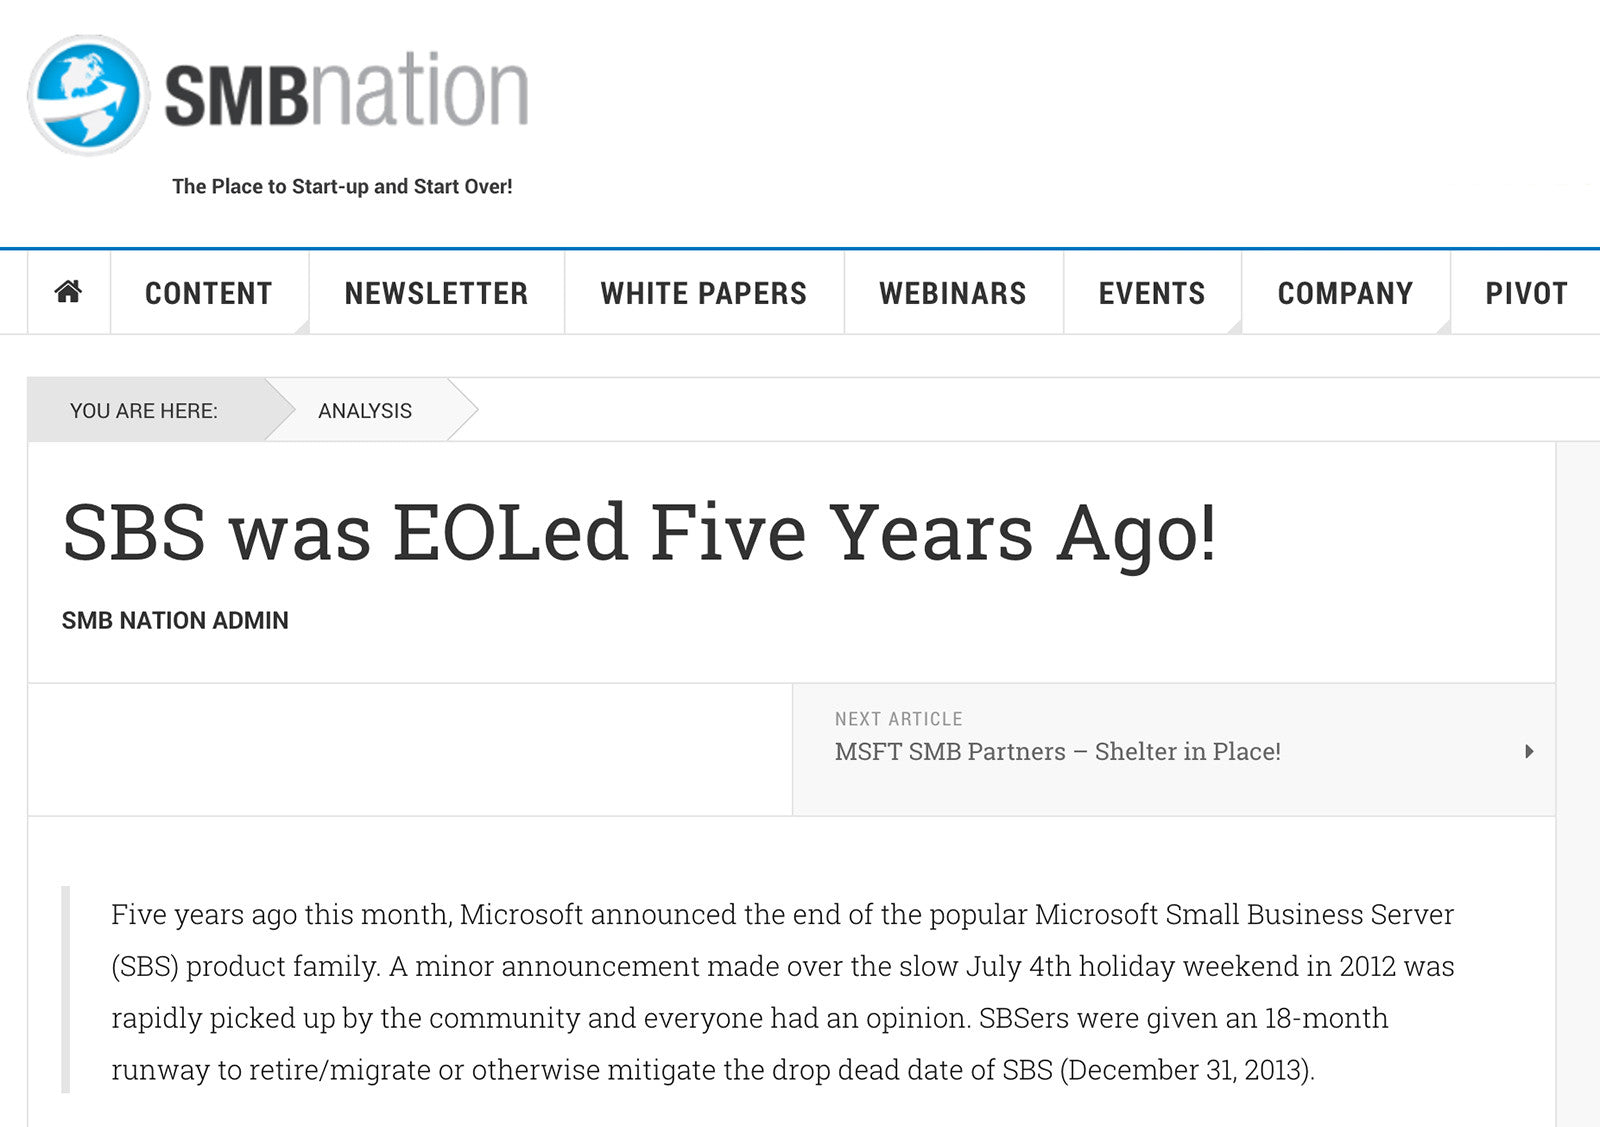Select the WHITE PAPERS navigation tab
This screenshot has width=1600, height=1127.
pos(703,292)
